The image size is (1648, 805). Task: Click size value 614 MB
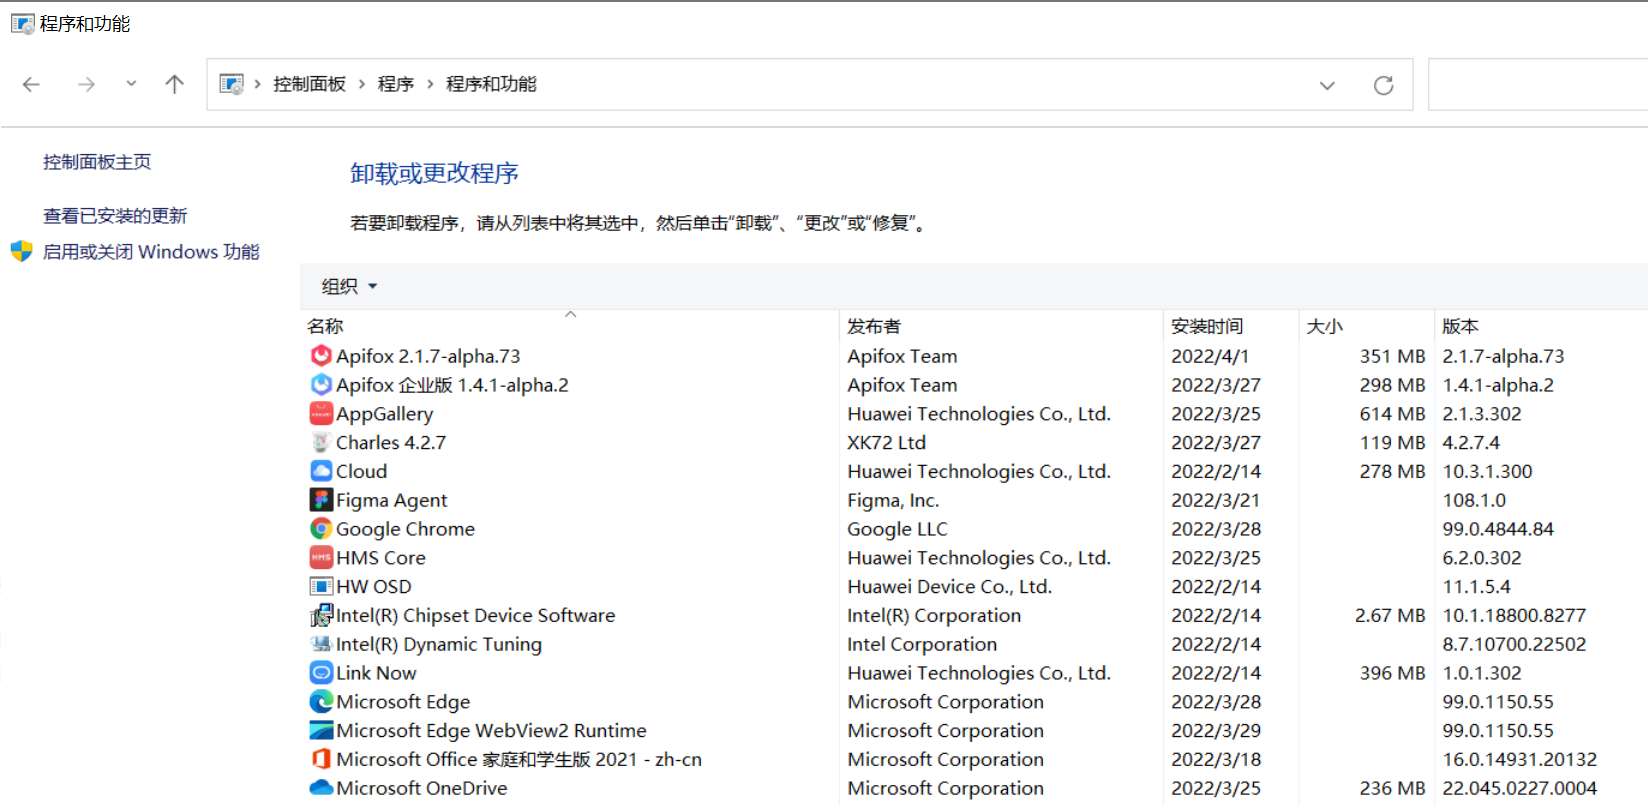1392,413
